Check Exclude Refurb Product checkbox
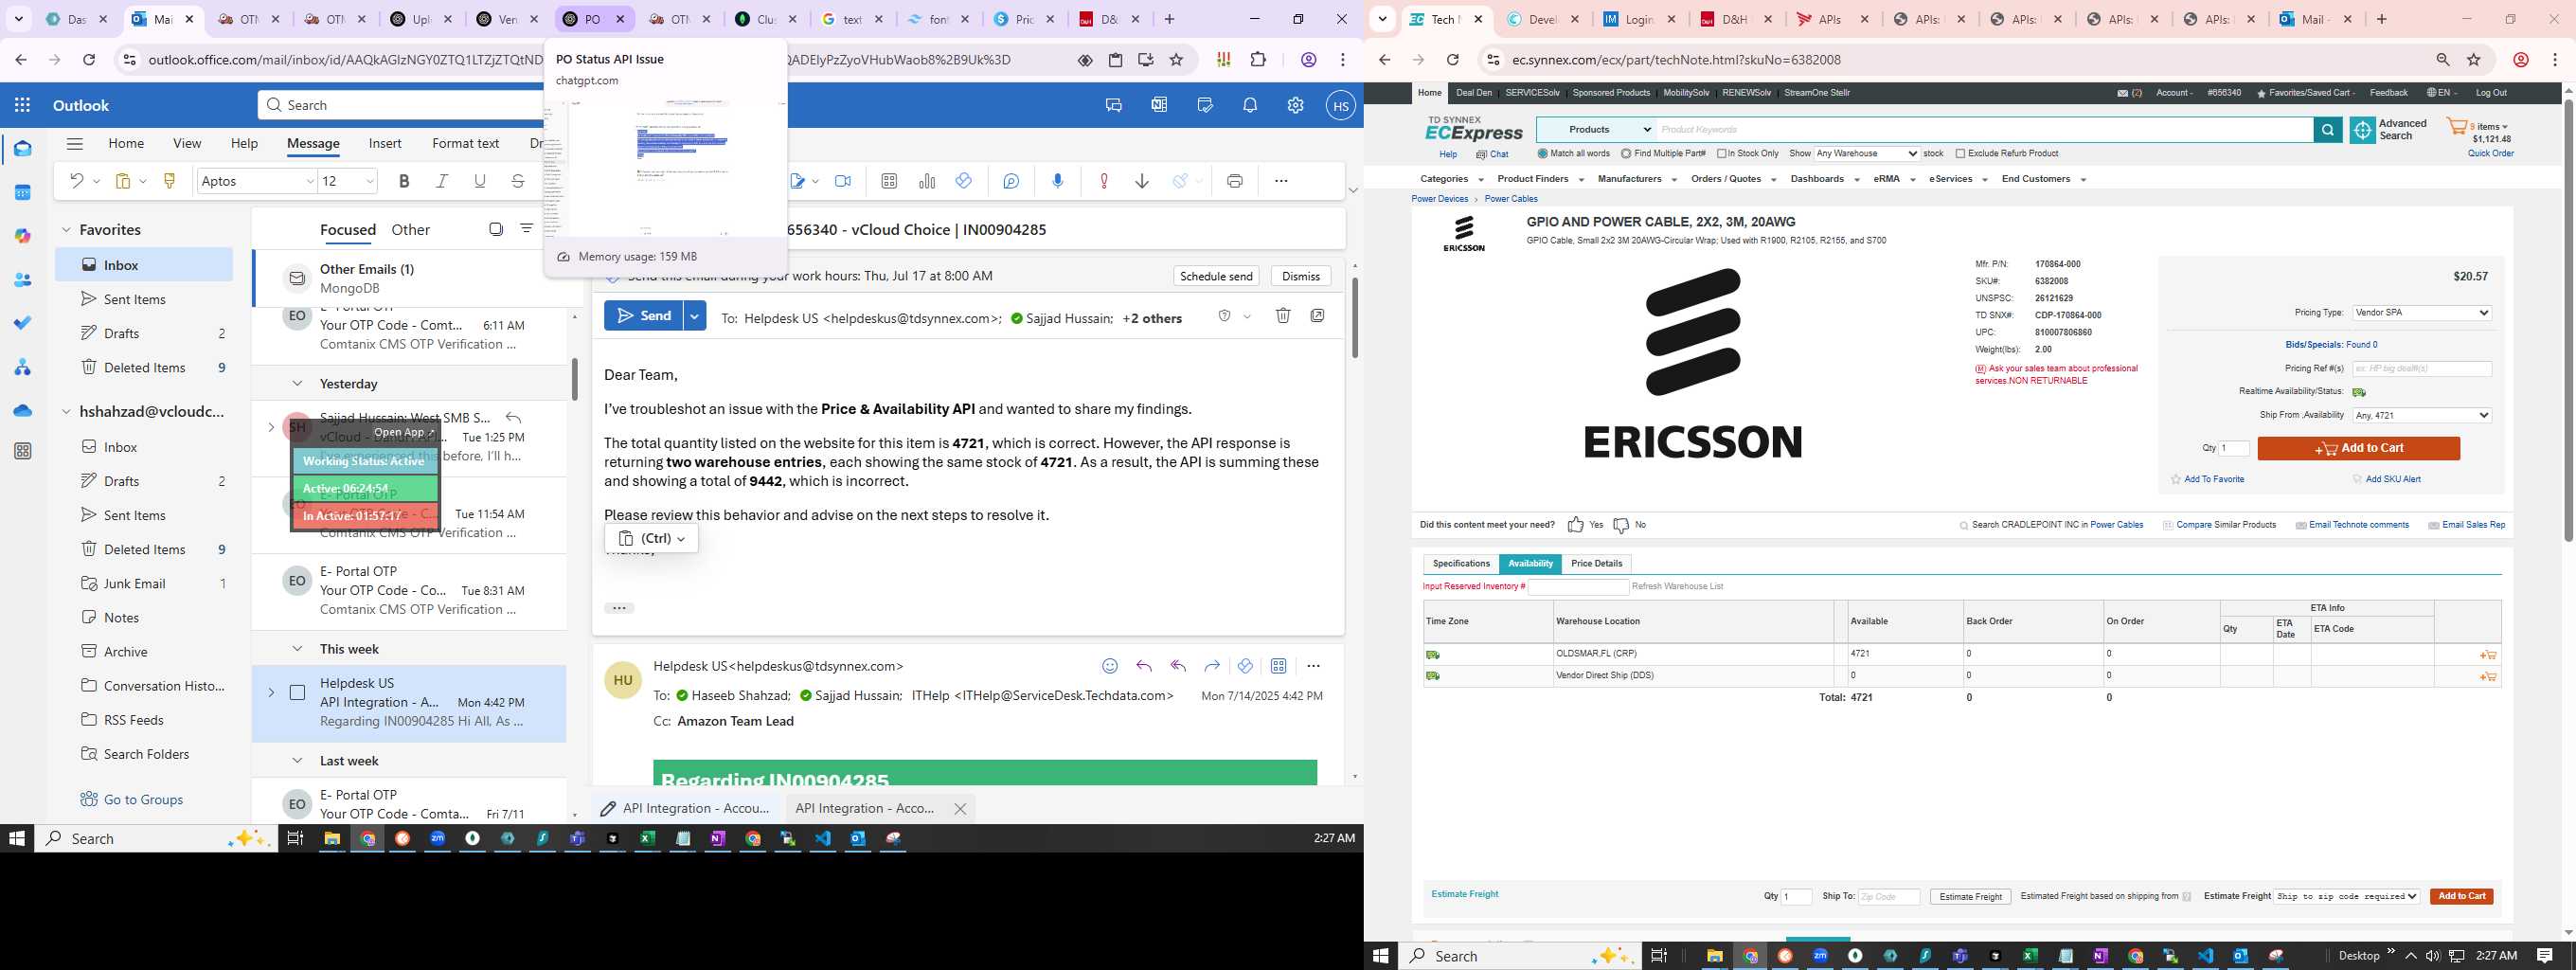The height and width of the screenshot is (970, 2576). pyautogui.click(x=1960, y=154)
